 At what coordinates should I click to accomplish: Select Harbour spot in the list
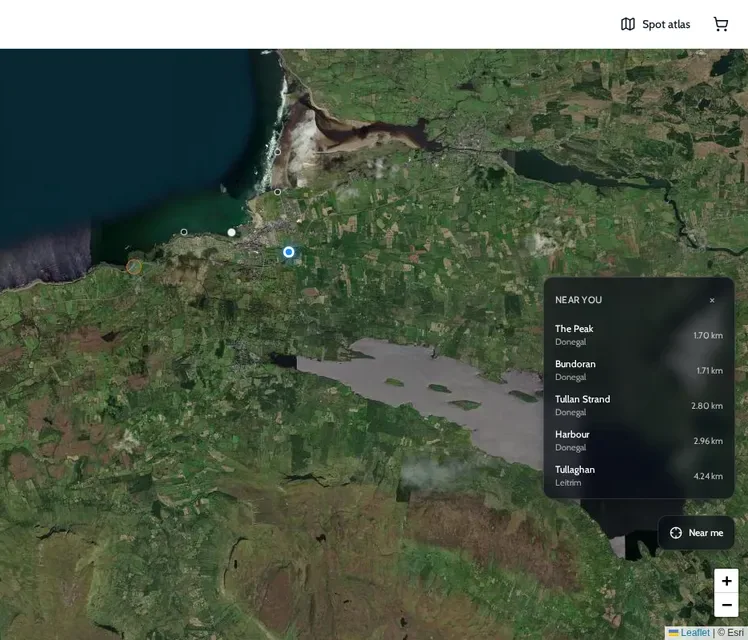[x=639, y=441]
